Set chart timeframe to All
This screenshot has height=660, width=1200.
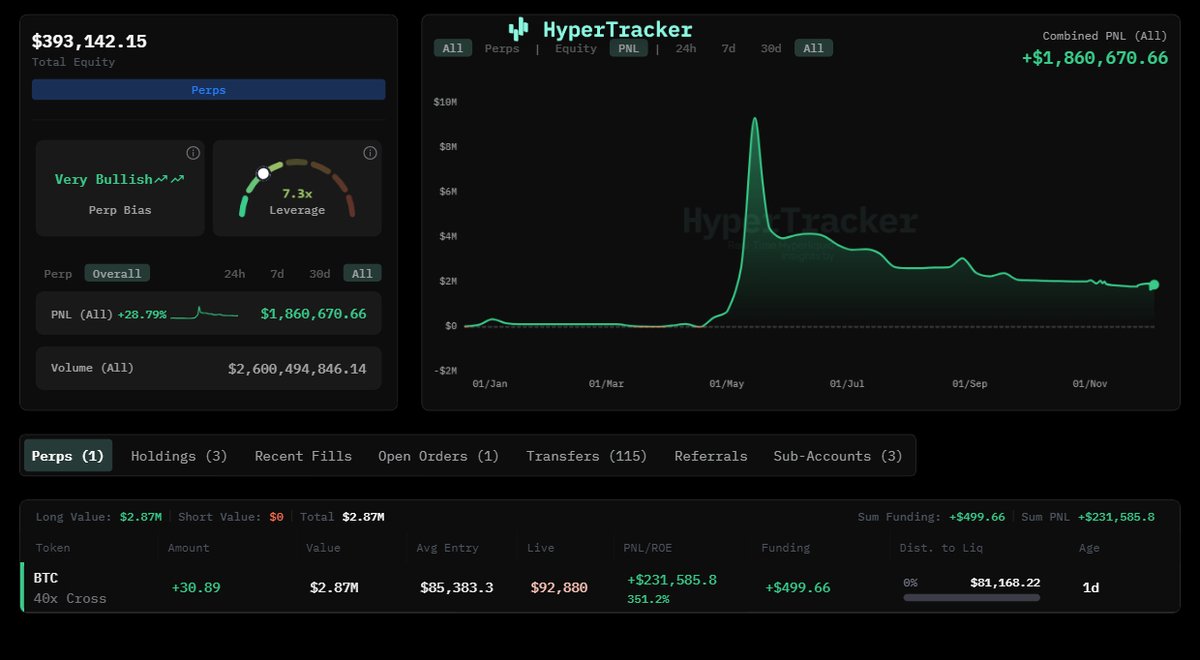(x=814, y=48)
